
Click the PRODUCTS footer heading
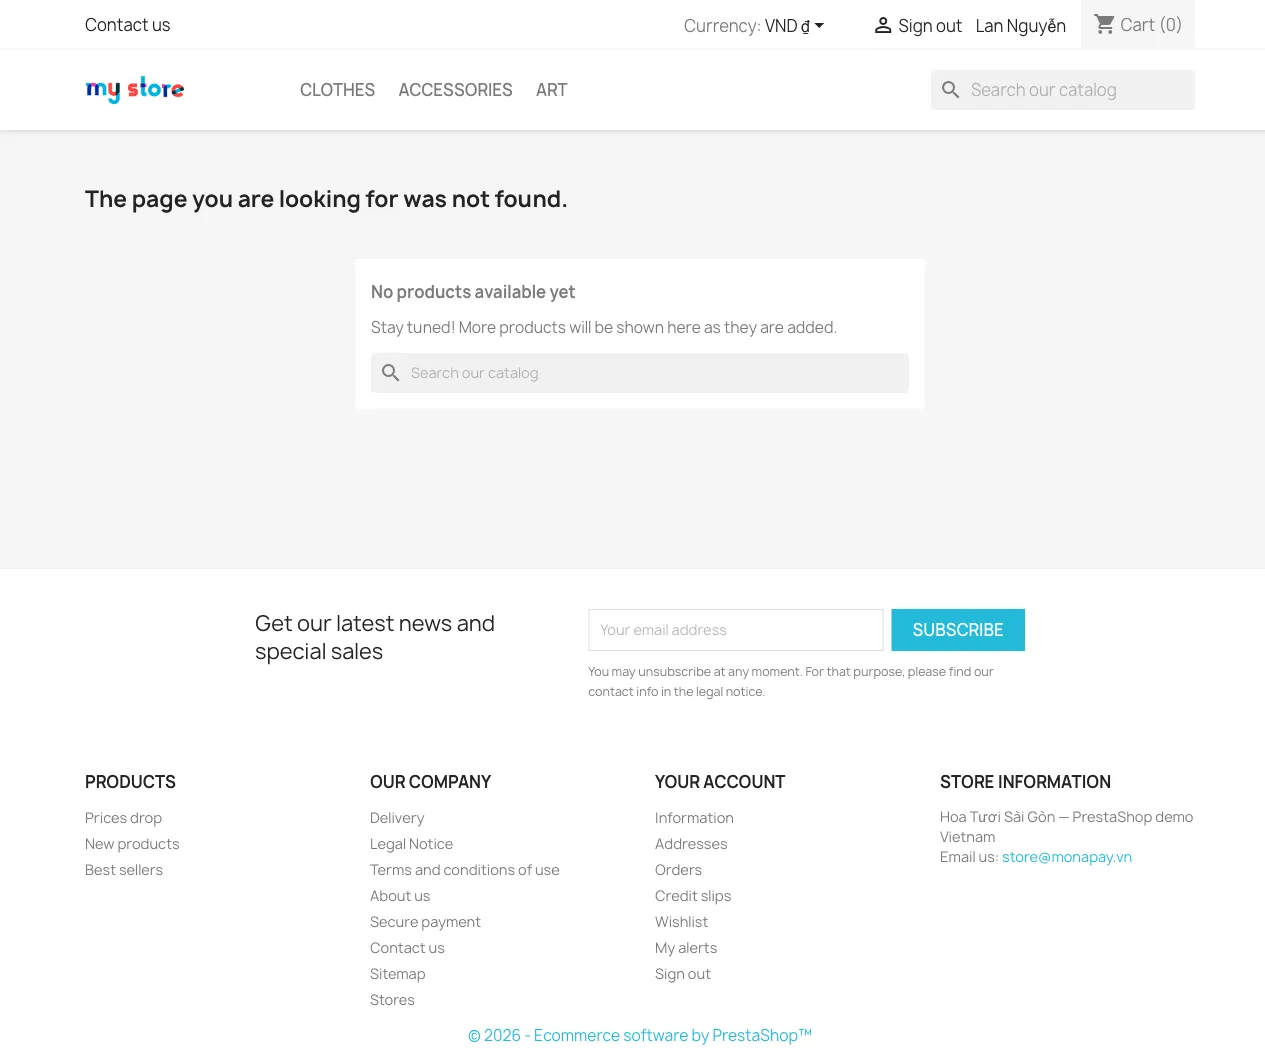(130, 782)
